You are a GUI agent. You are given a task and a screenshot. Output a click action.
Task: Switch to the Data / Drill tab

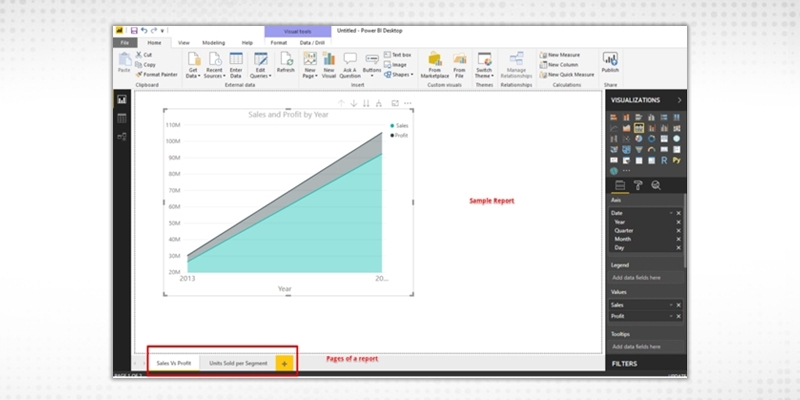click(312, 43)
